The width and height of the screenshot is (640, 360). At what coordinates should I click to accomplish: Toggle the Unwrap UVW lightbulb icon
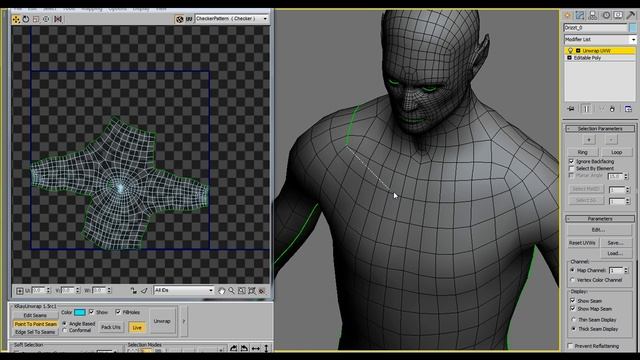(571, 51)
